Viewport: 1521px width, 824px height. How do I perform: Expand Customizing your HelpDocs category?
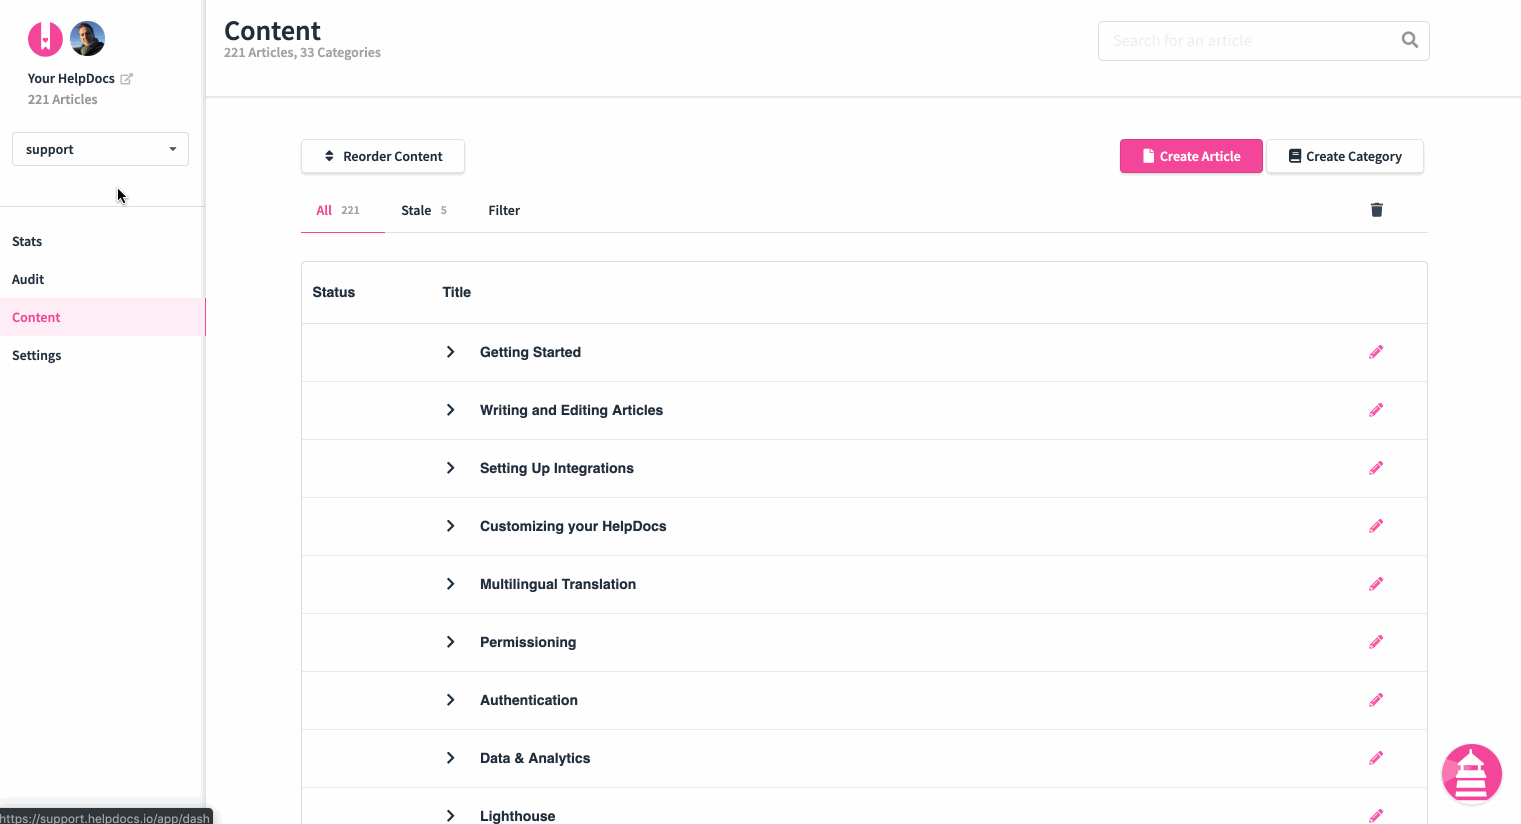(451, 526)
